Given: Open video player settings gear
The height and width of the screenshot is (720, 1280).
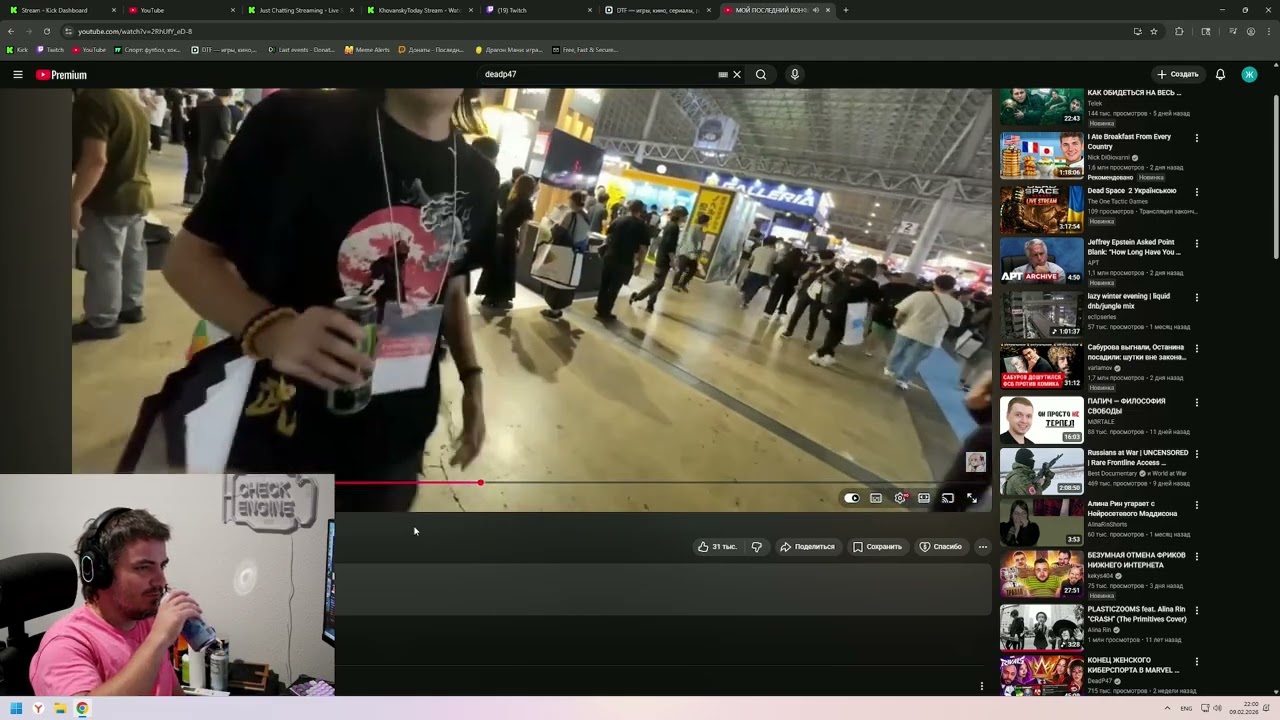Looking at the screenshot, I should tap(901, 498).
